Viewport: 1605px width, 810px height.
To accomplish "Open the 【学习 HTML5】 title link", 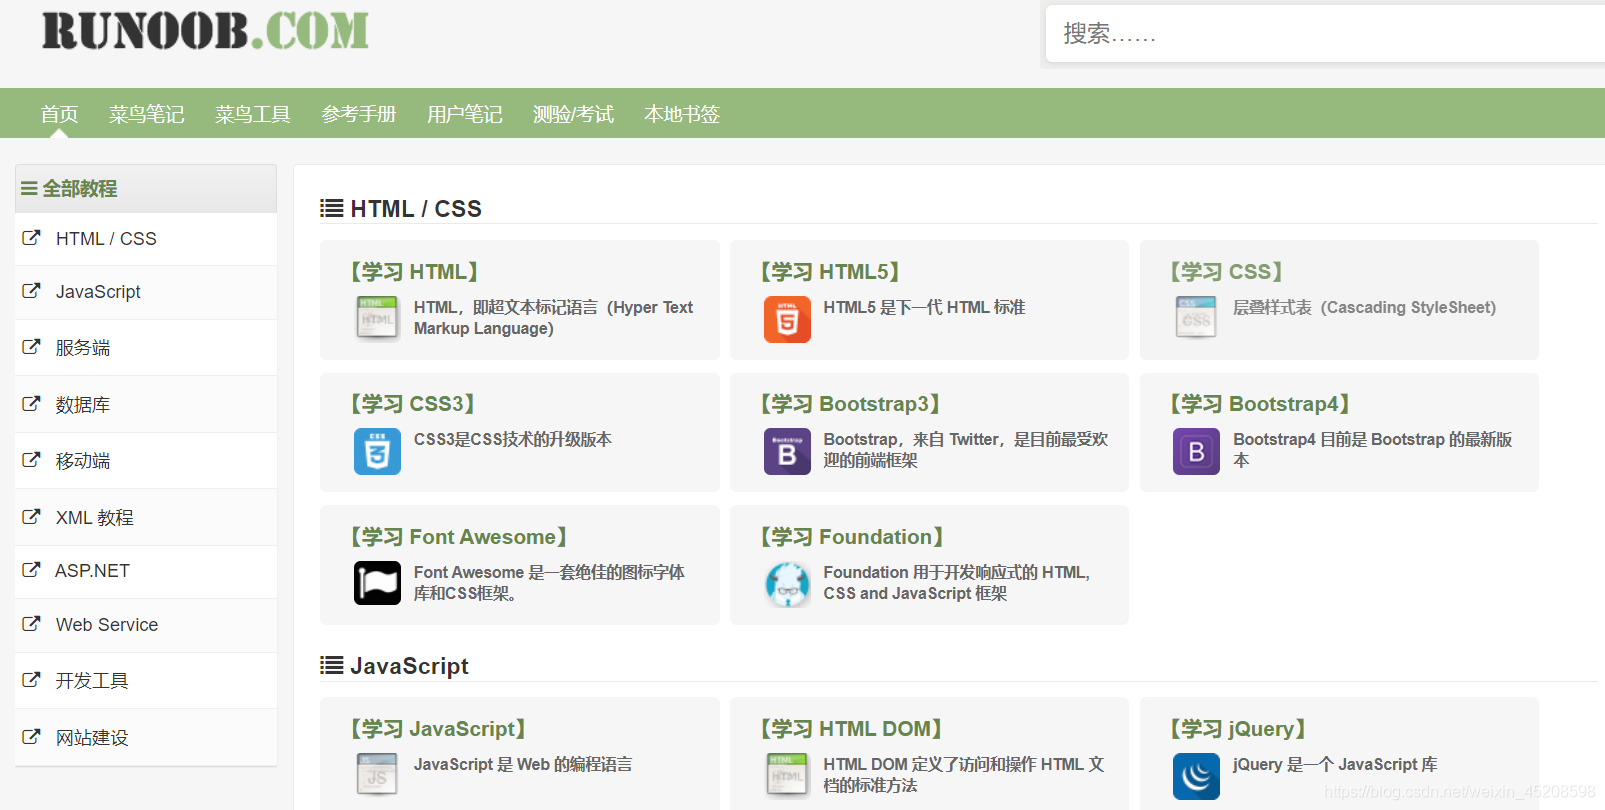I will 829,271.
